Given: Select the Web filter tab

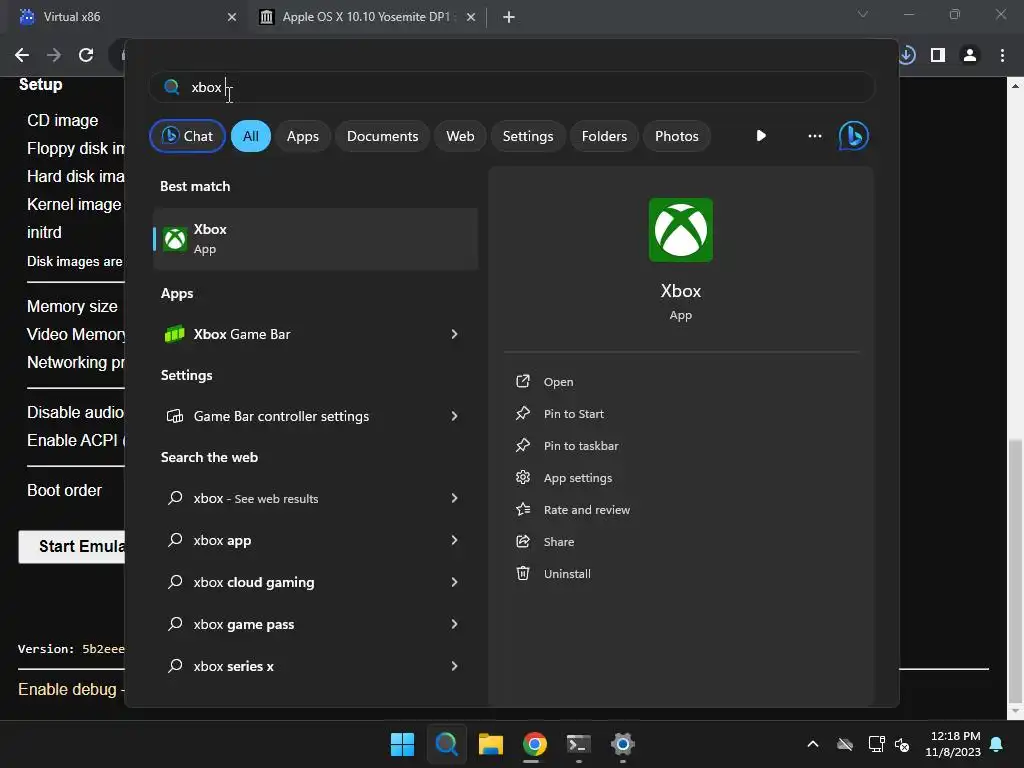Looking at the screenshot, I should click(x=460, y=136).
